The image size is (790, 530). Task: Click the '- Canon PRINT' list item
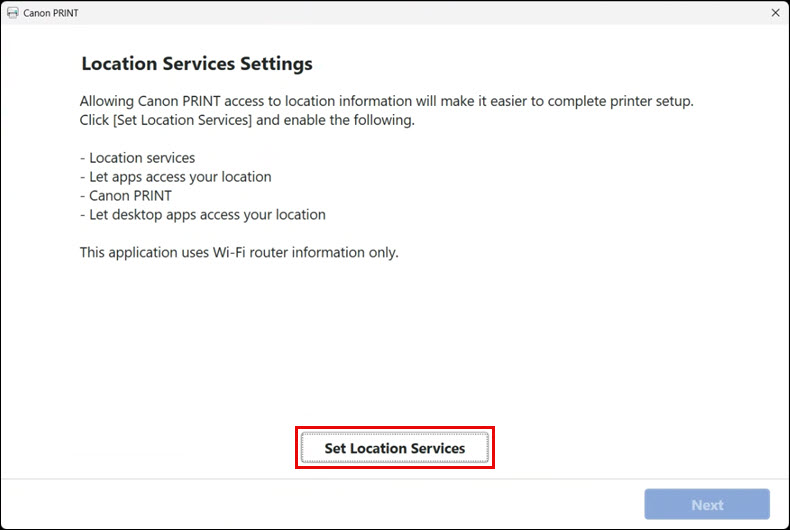click(126, 196)
